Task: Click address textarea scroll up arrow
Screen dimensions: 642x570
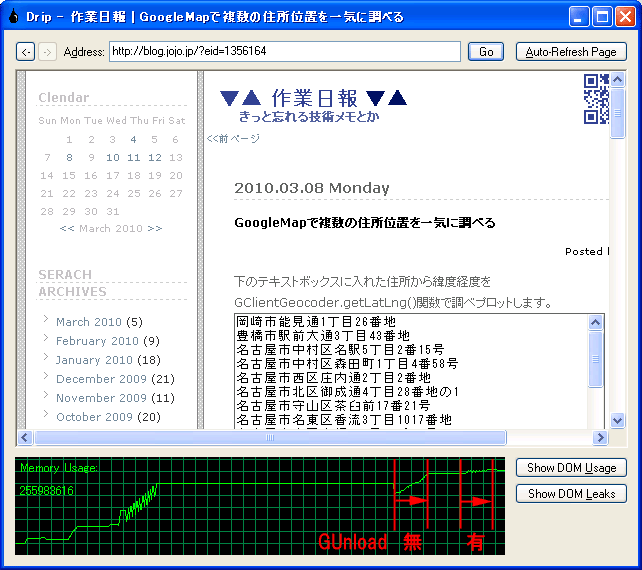Action: point(595,323)
